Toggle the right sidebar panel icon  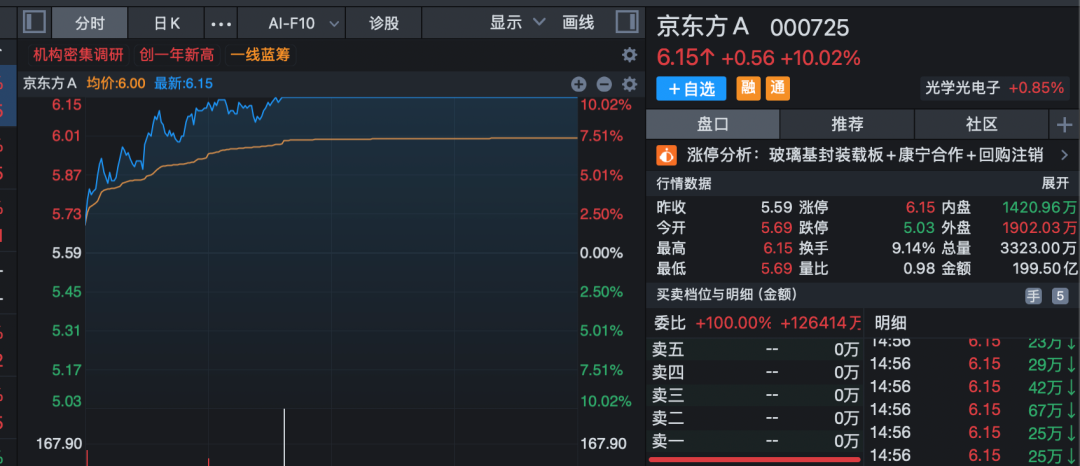pos(627,22)
